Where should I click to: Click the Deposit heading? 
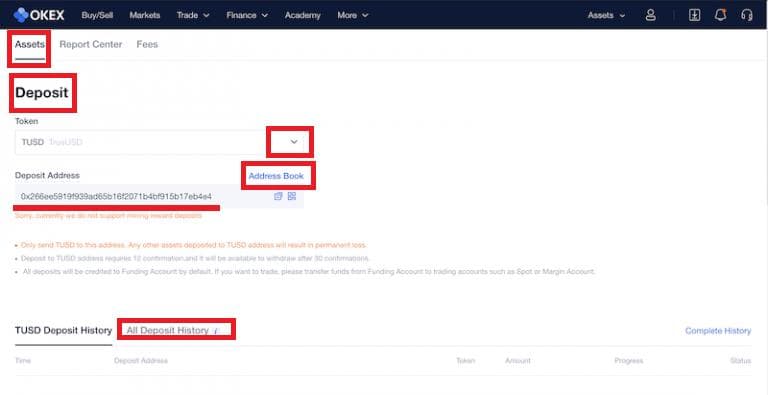42,92
